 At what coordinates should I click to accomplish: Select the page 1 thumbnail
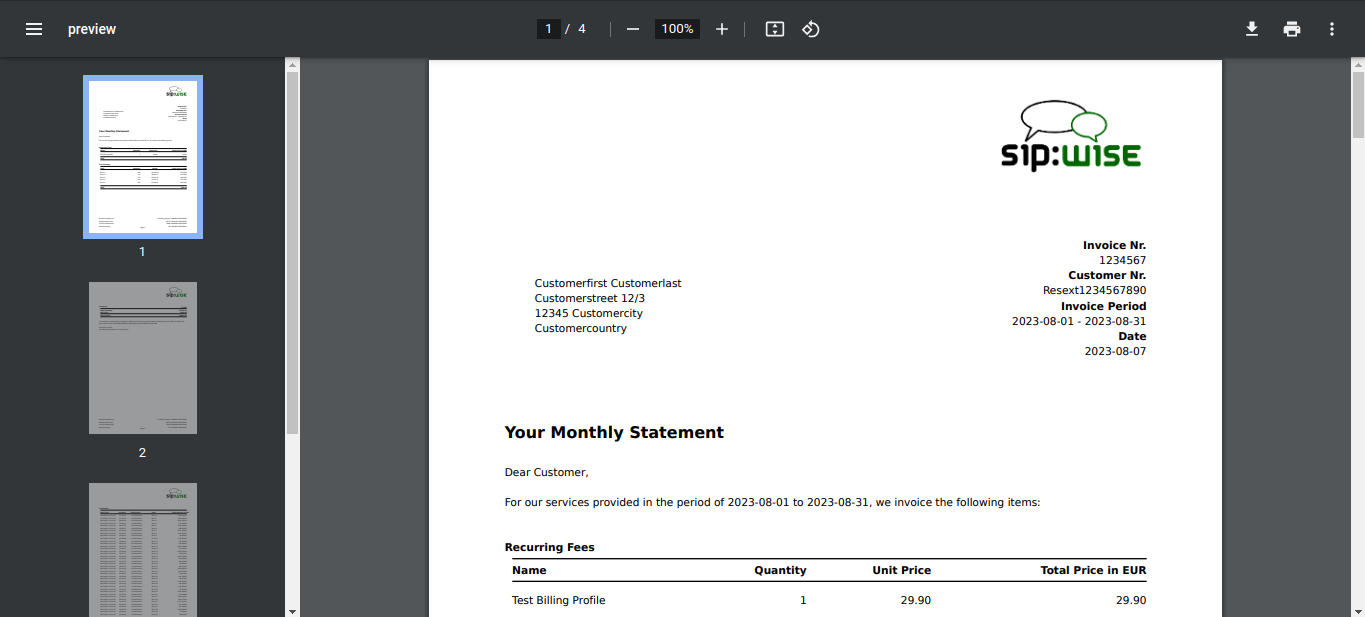coord(142,156)
